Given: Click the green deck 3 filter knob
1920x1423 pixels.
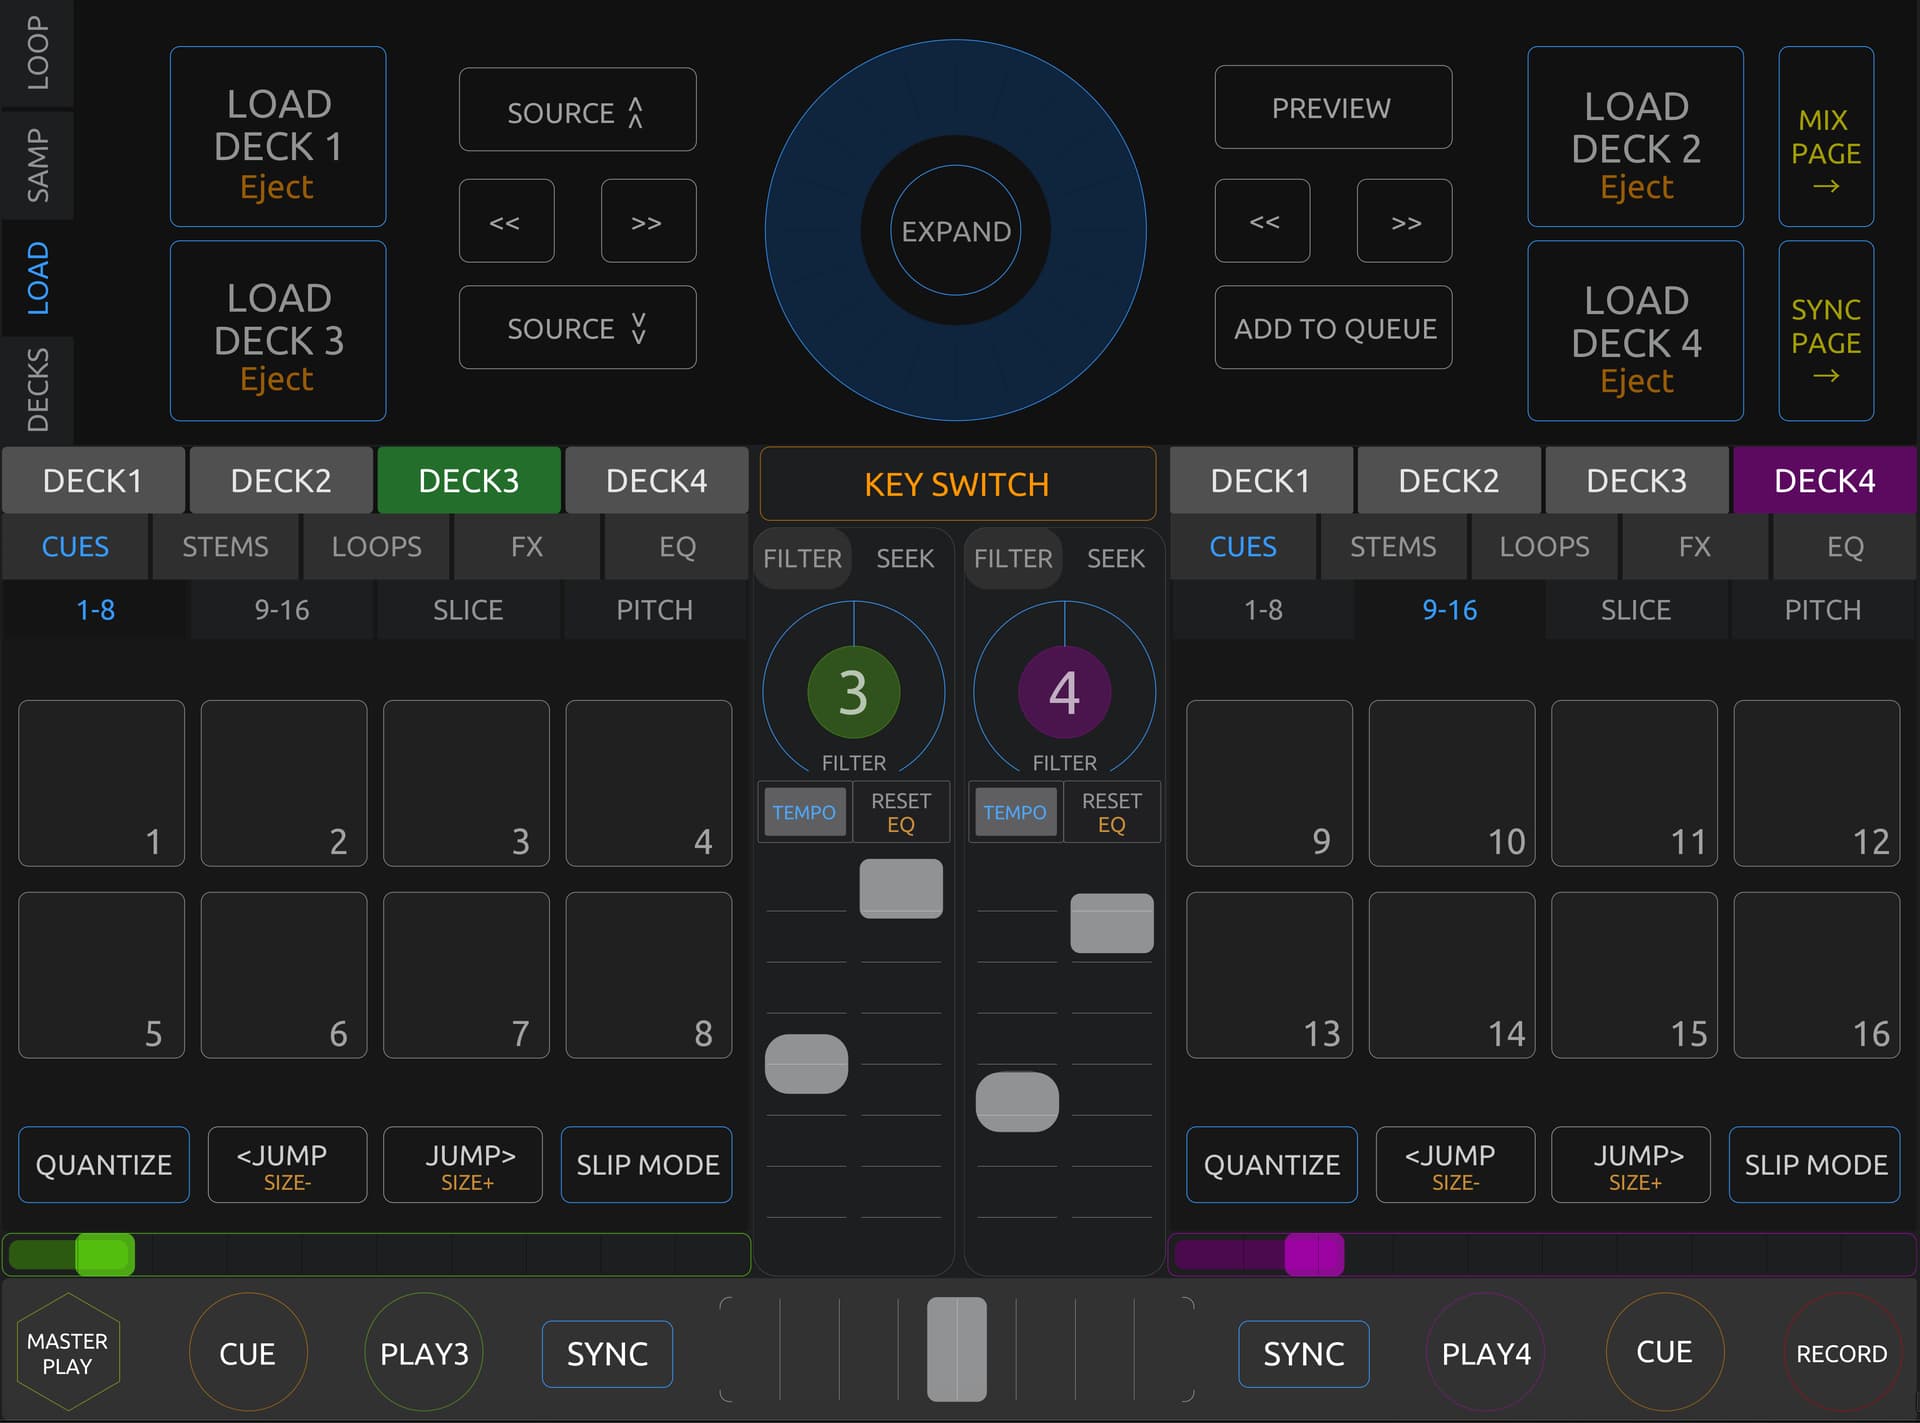Looking at the screenshot, I should (x=853, y=692).
